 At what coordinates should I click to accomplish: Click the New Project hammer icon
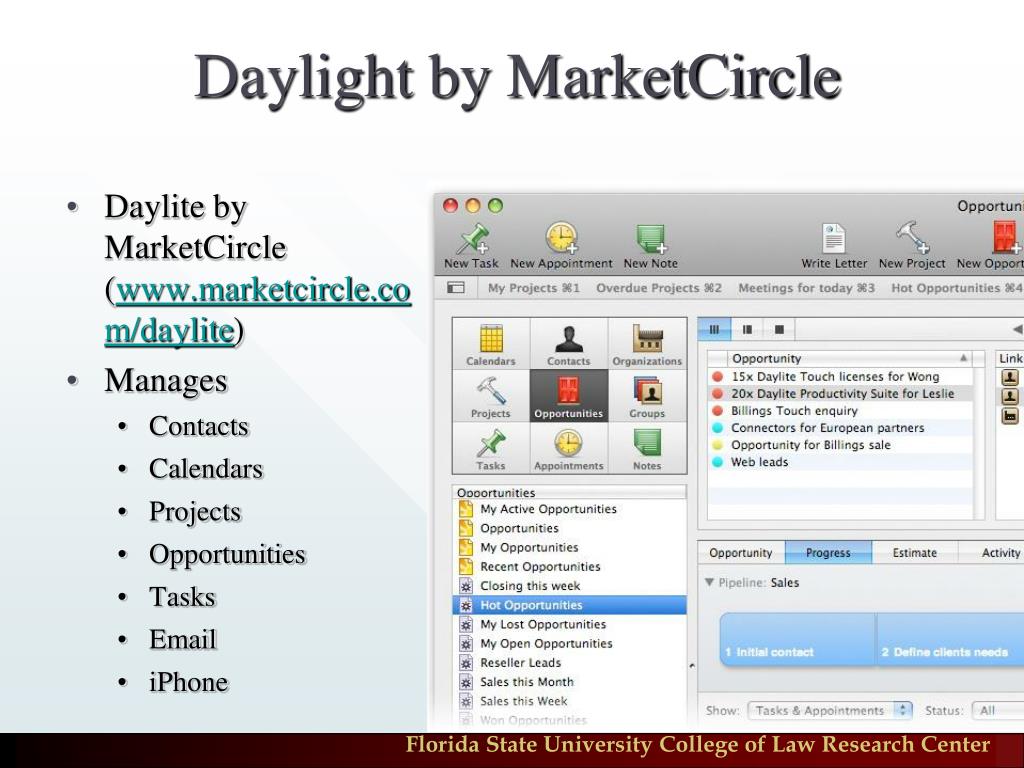[x=912, y=238]
